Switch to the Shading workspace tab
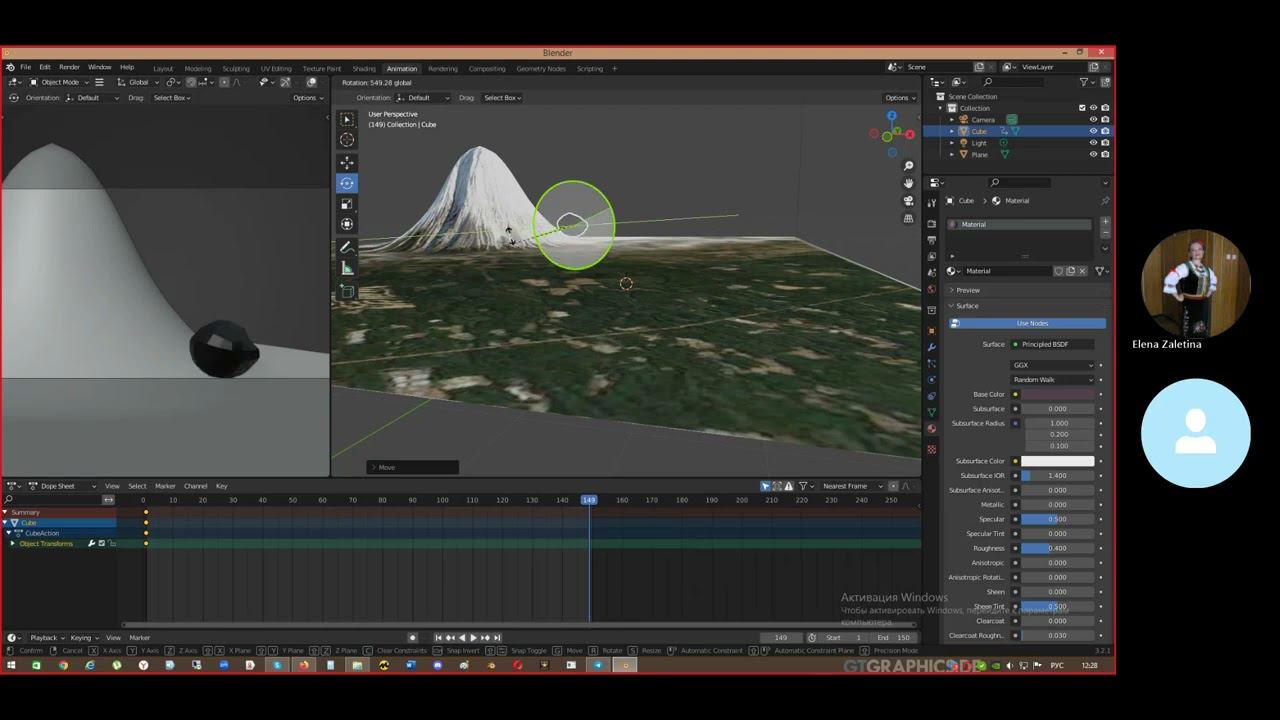The image size is (1280, 720). 364,69
